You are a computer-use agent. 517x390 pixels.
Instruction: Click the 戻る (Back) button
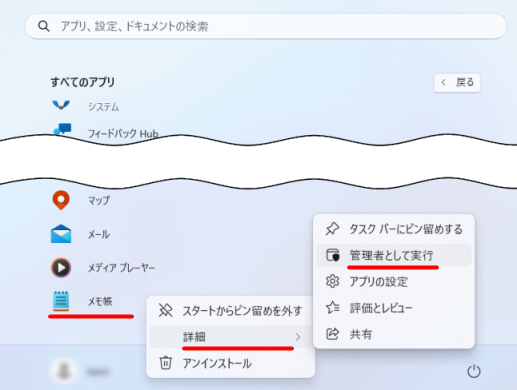[457, 82]
